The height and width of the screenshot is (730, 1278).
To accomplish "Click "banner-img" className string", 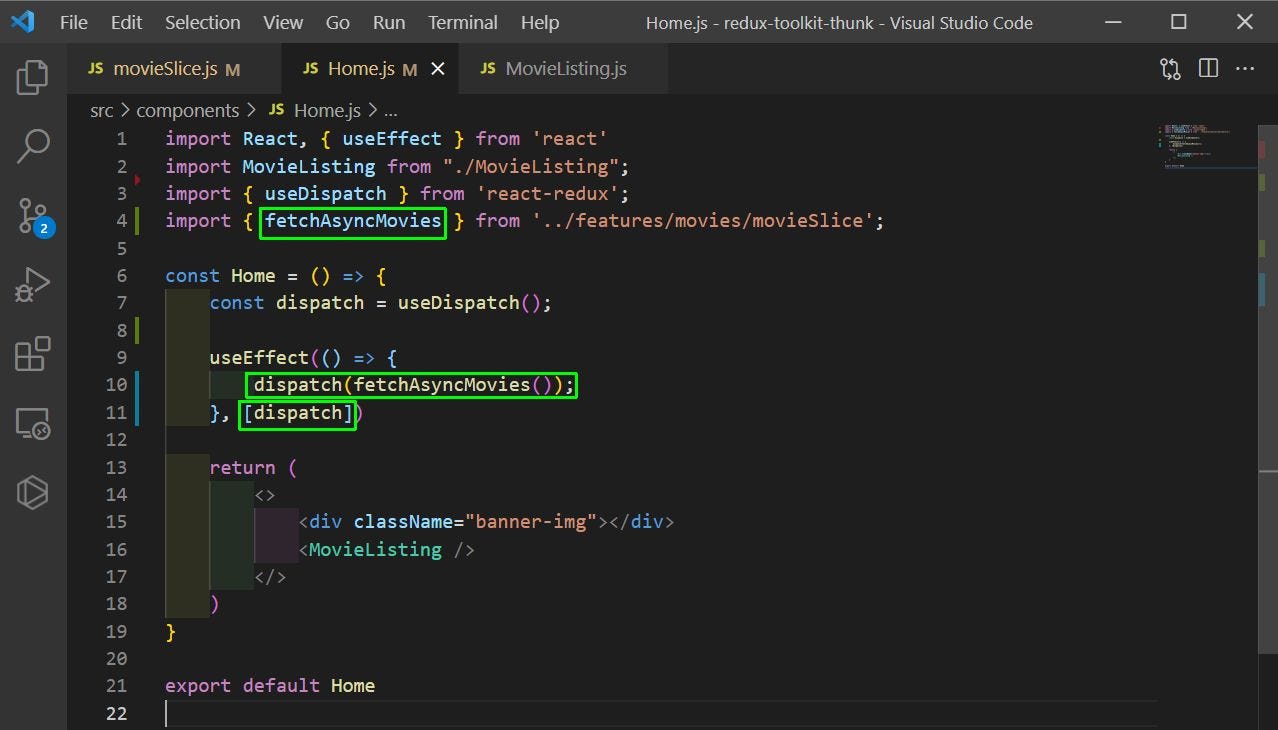I will pyautogui.click(x=531, y=521).
